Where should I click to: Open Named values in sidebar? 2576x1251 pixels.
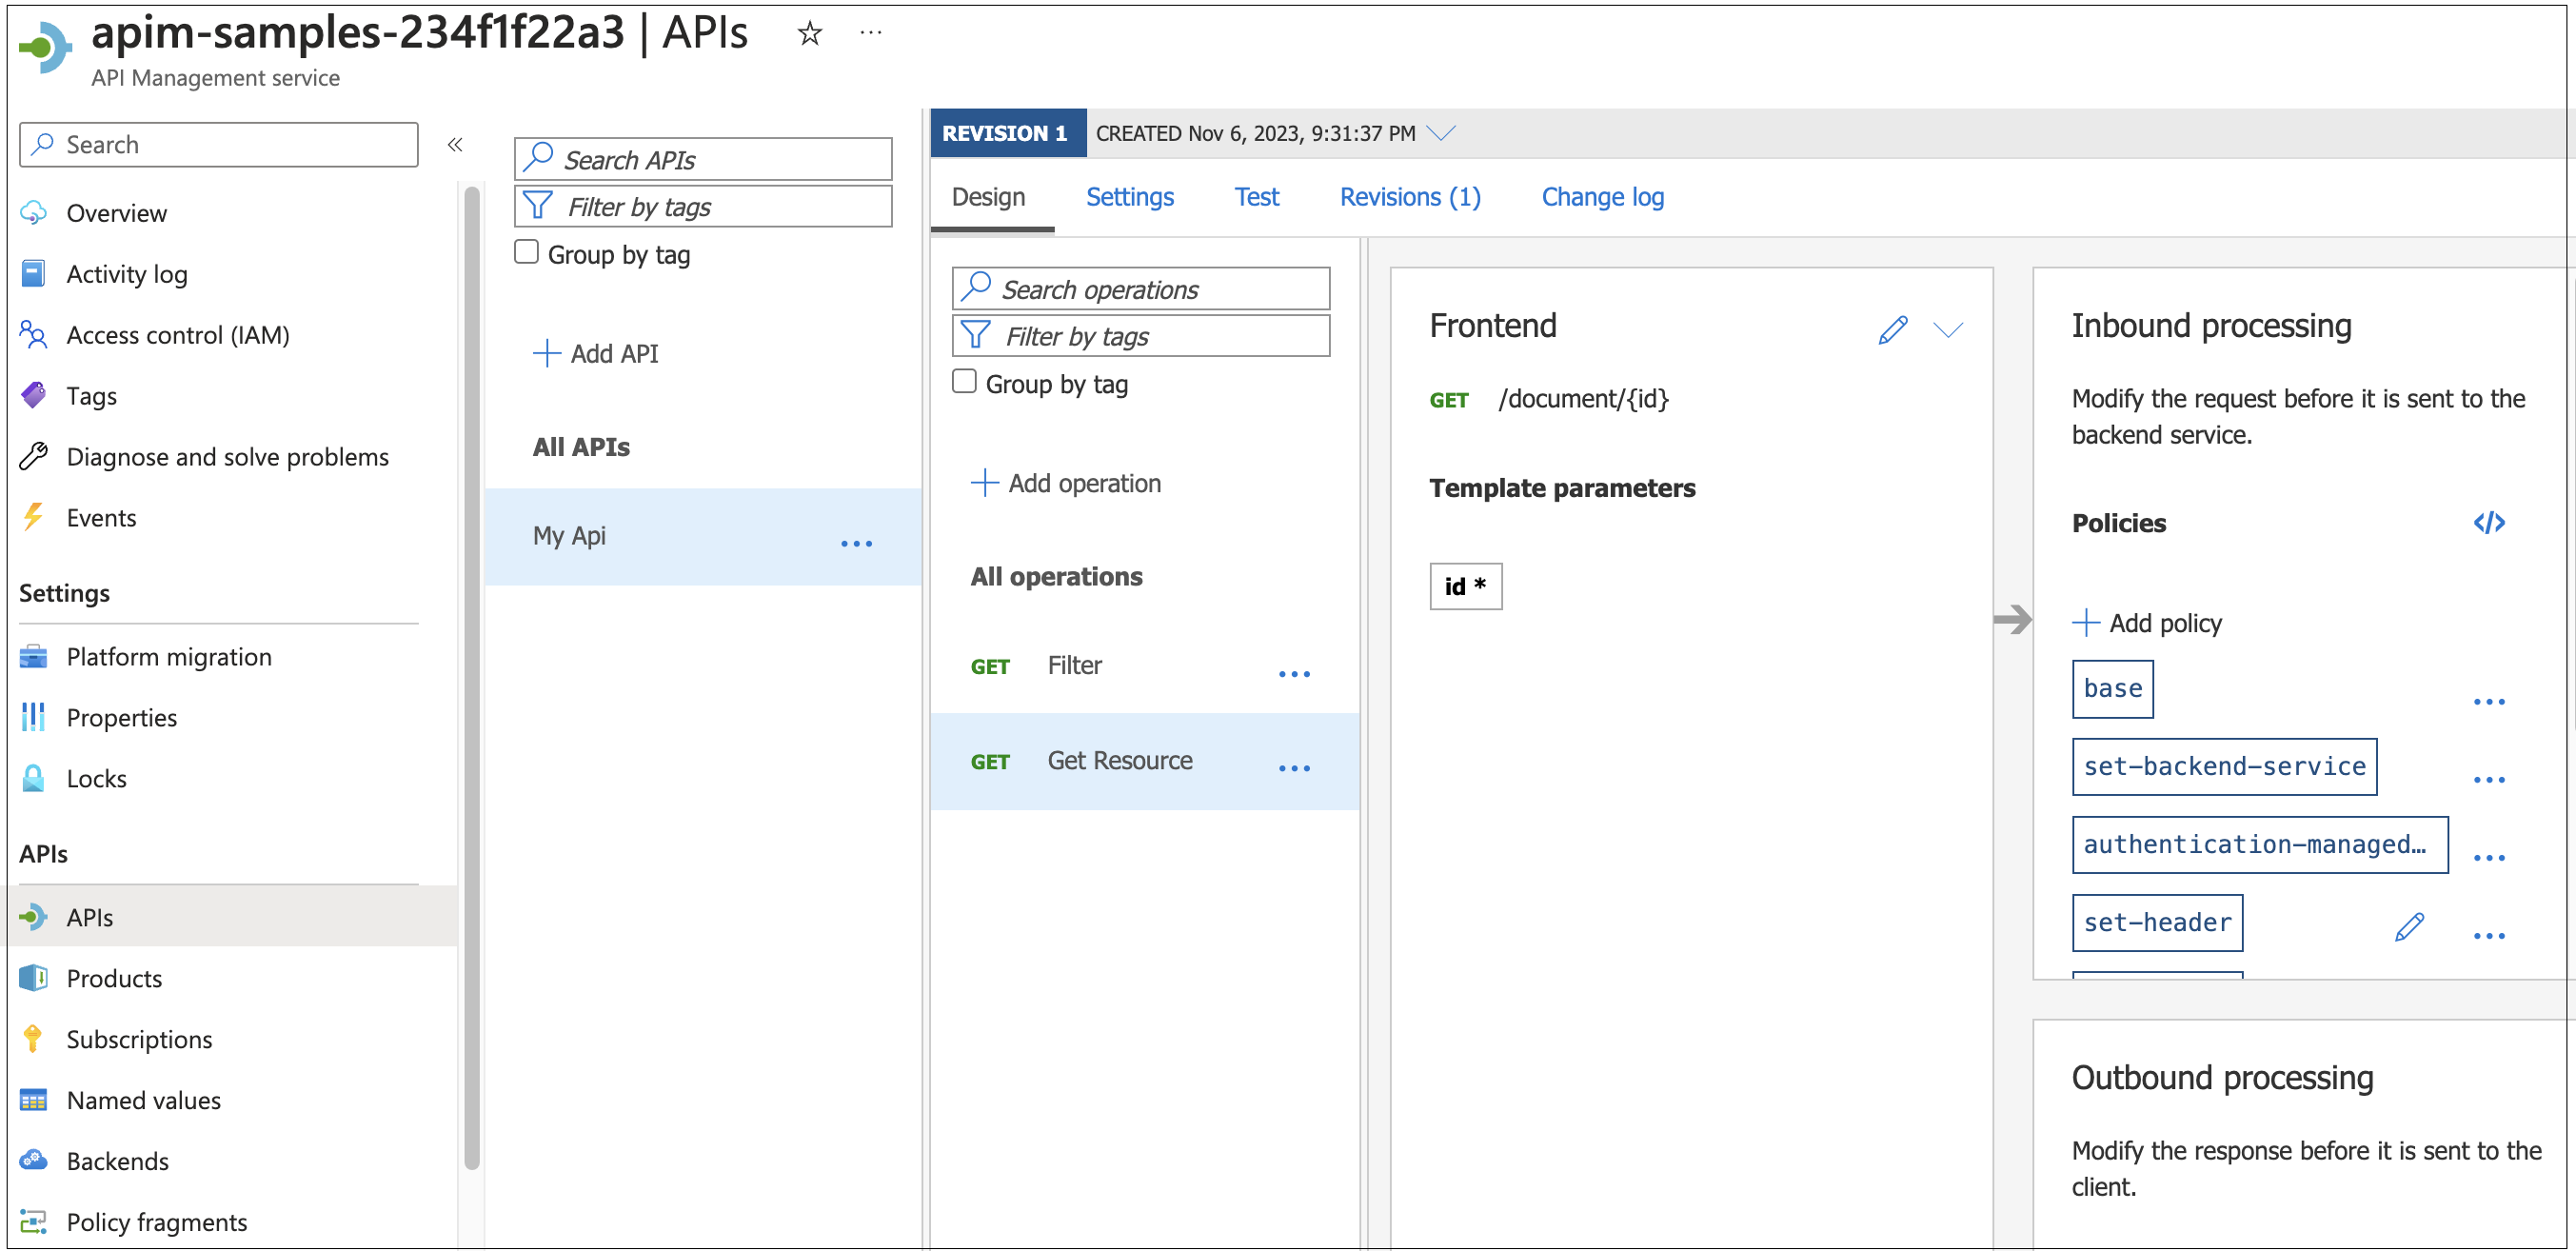coord(143,1100)
